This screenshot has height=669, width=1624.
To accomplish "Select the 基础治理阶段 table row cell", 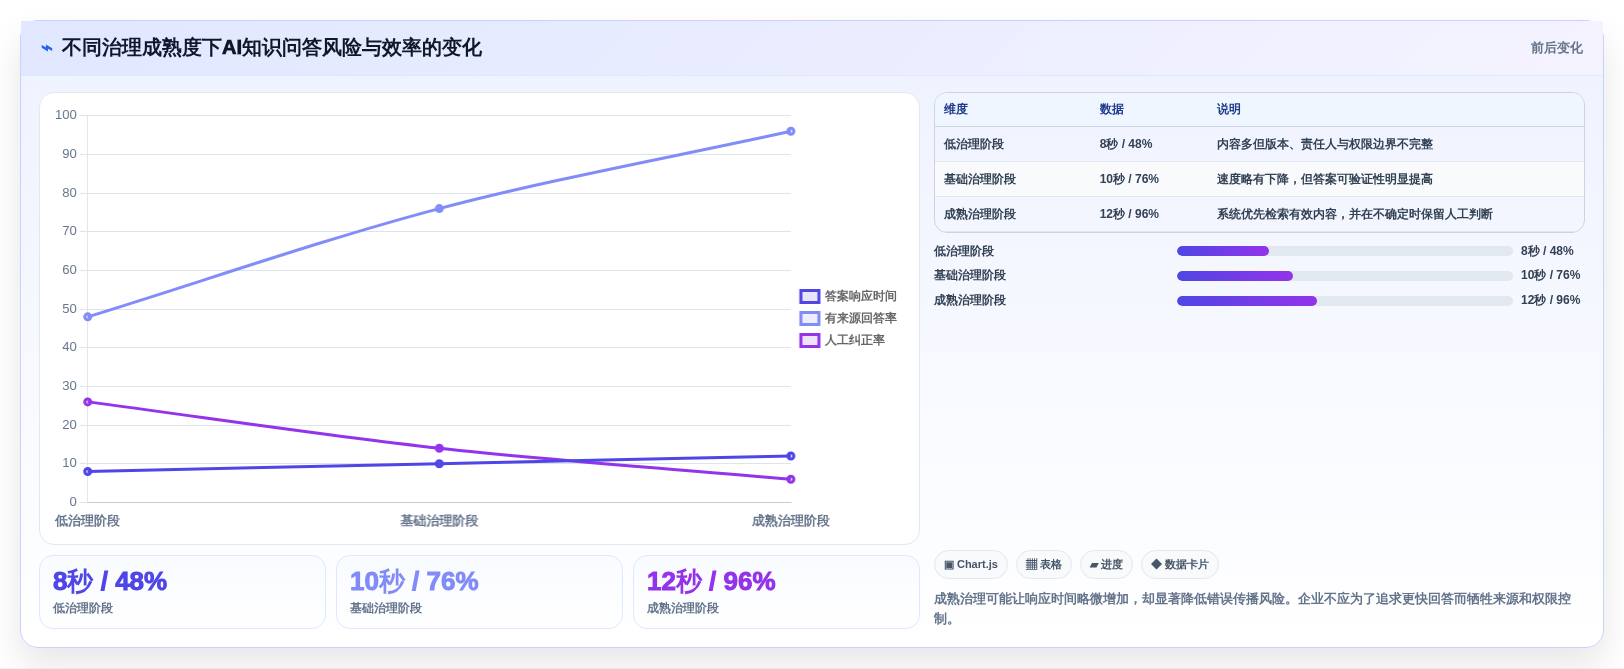I will click(x=980, y=179).
